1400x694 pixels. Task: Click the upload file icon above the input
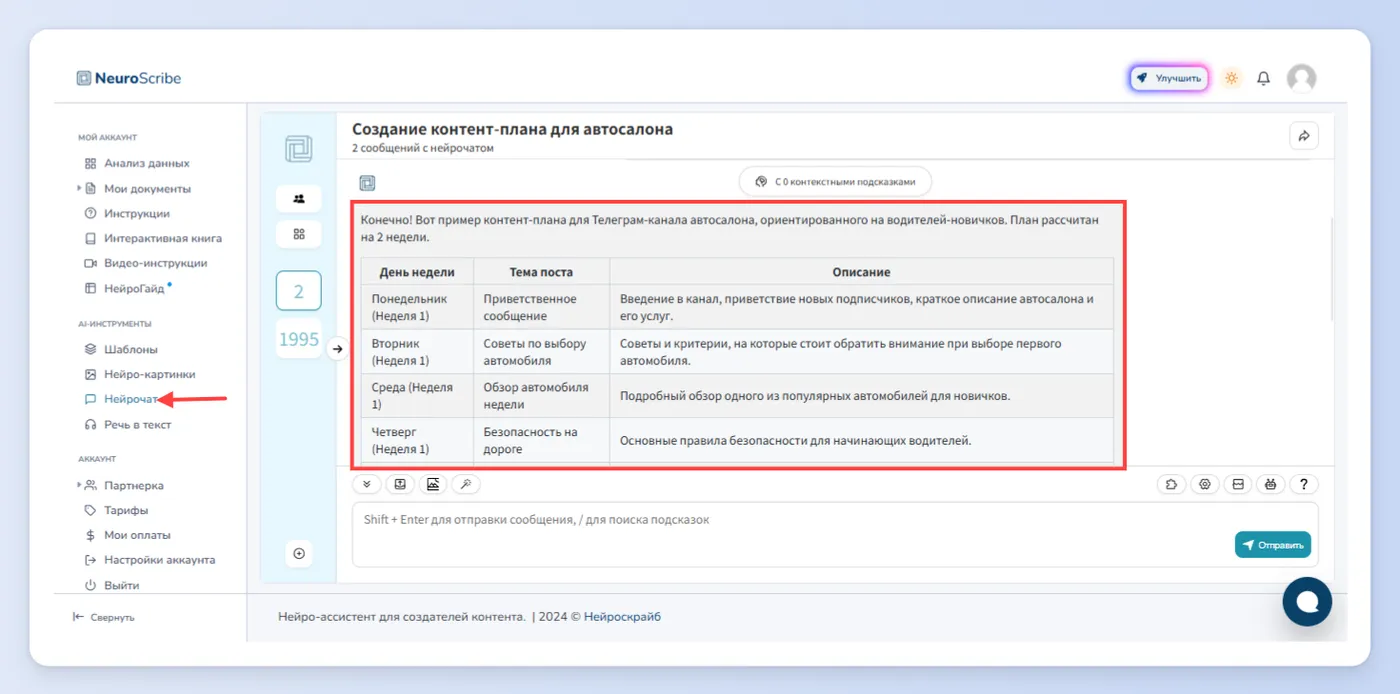400,484
